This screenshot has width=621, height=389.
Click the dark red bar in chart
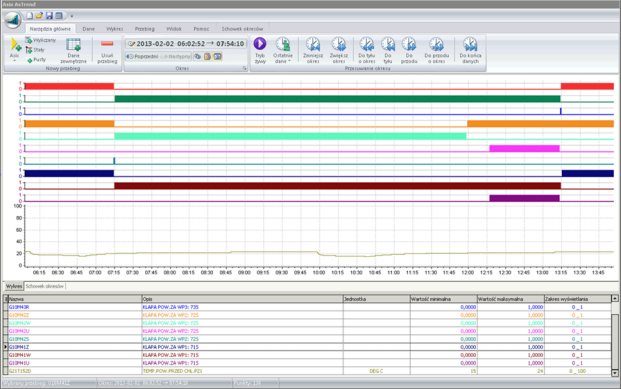coord(337,185)
